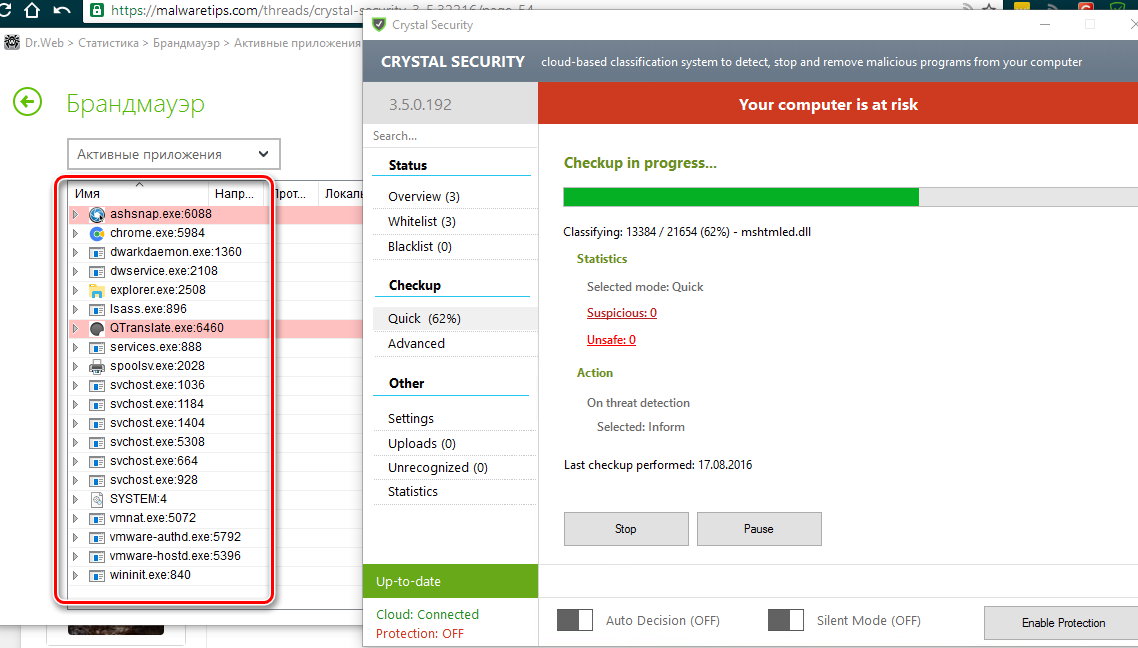Click Enable Protection button

[1063, 623]
